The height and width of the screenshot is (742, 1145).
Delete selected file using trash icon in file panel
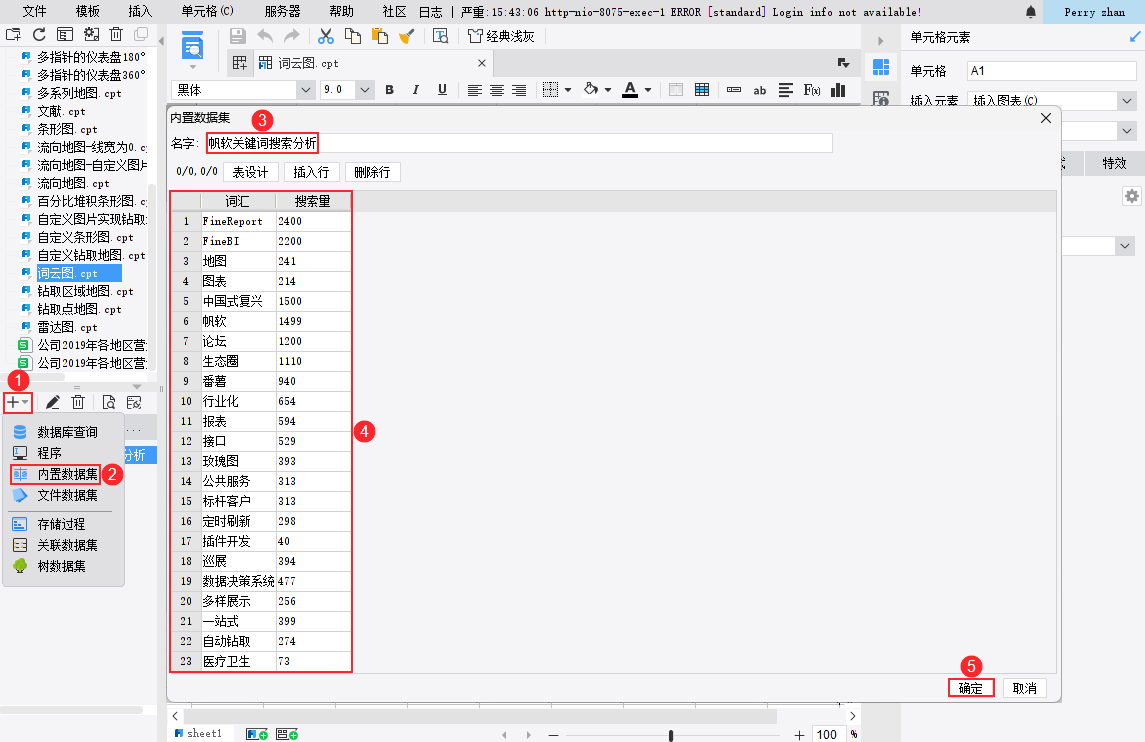(116, 34)
